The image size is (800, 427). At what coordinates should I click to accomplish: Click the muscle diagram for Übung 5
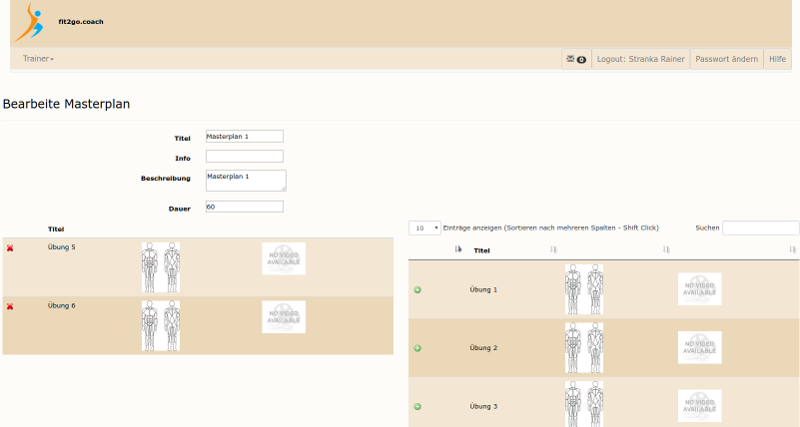click(160, 267)
